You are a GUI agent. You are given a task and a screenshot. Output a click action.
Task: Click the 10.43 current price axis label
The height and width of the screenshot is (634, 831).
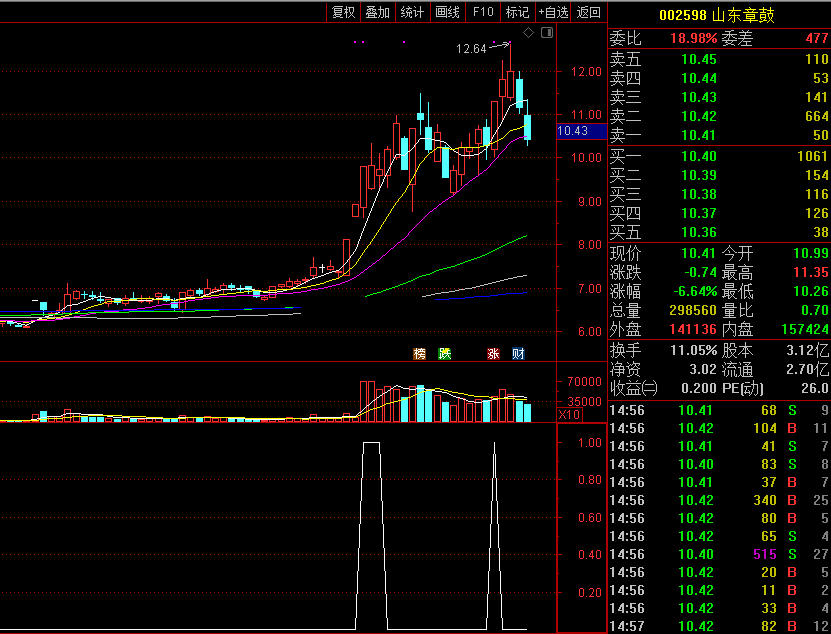(x=581, y=131)
